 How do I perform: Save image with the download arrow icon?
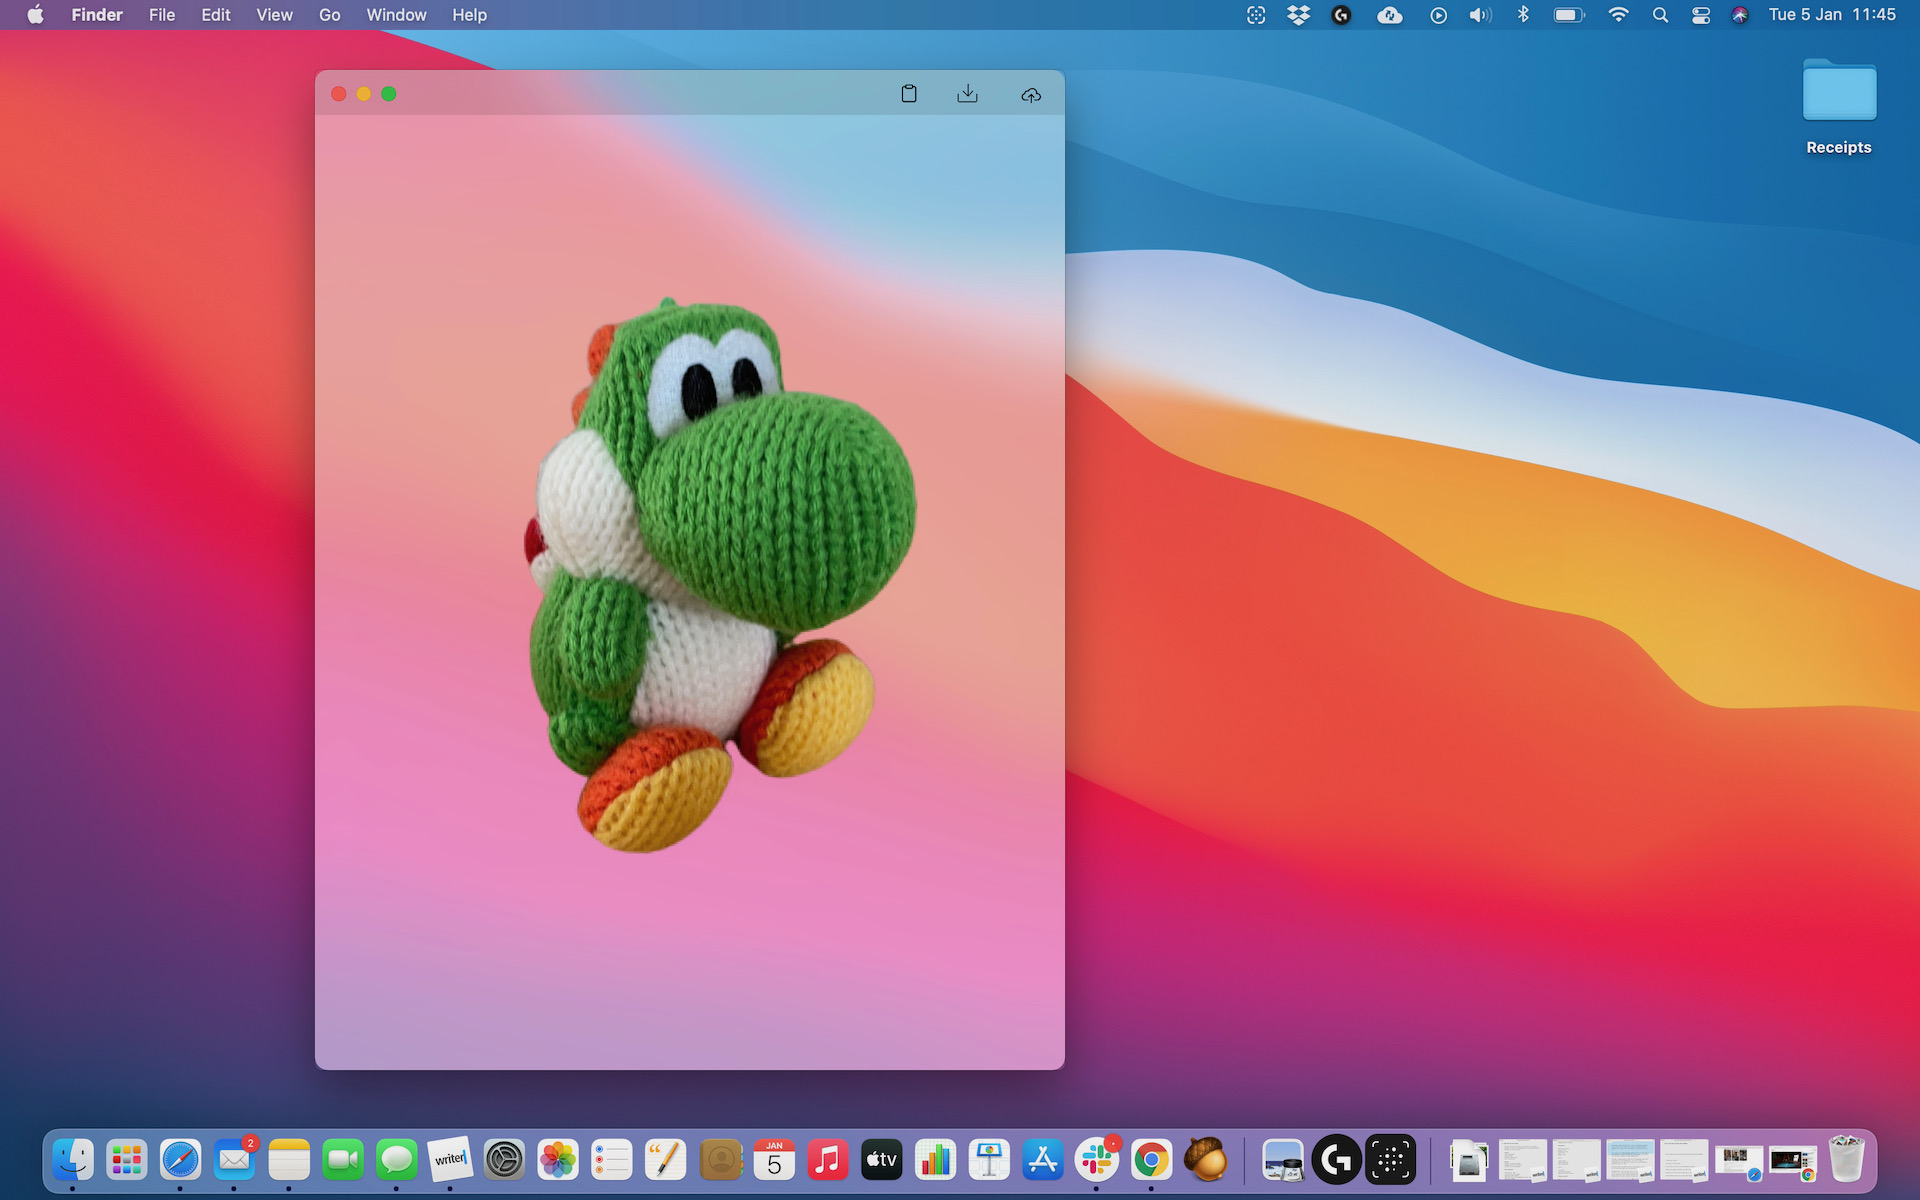tap(967, 94)
